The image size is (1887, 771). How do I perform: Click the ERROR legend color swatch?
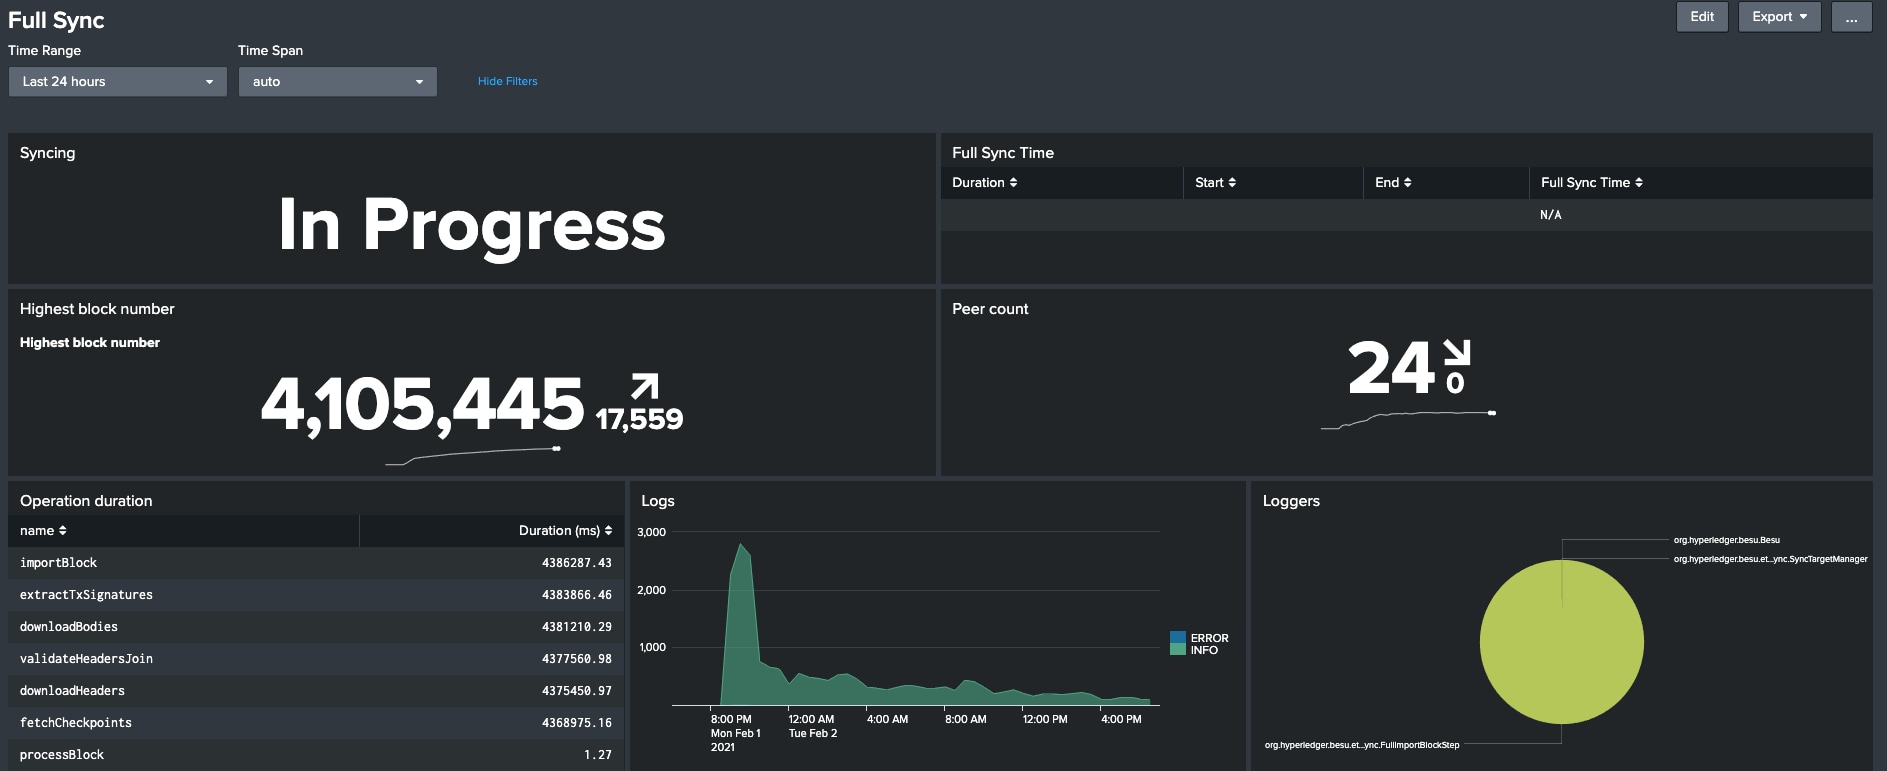pos(1178,637)
